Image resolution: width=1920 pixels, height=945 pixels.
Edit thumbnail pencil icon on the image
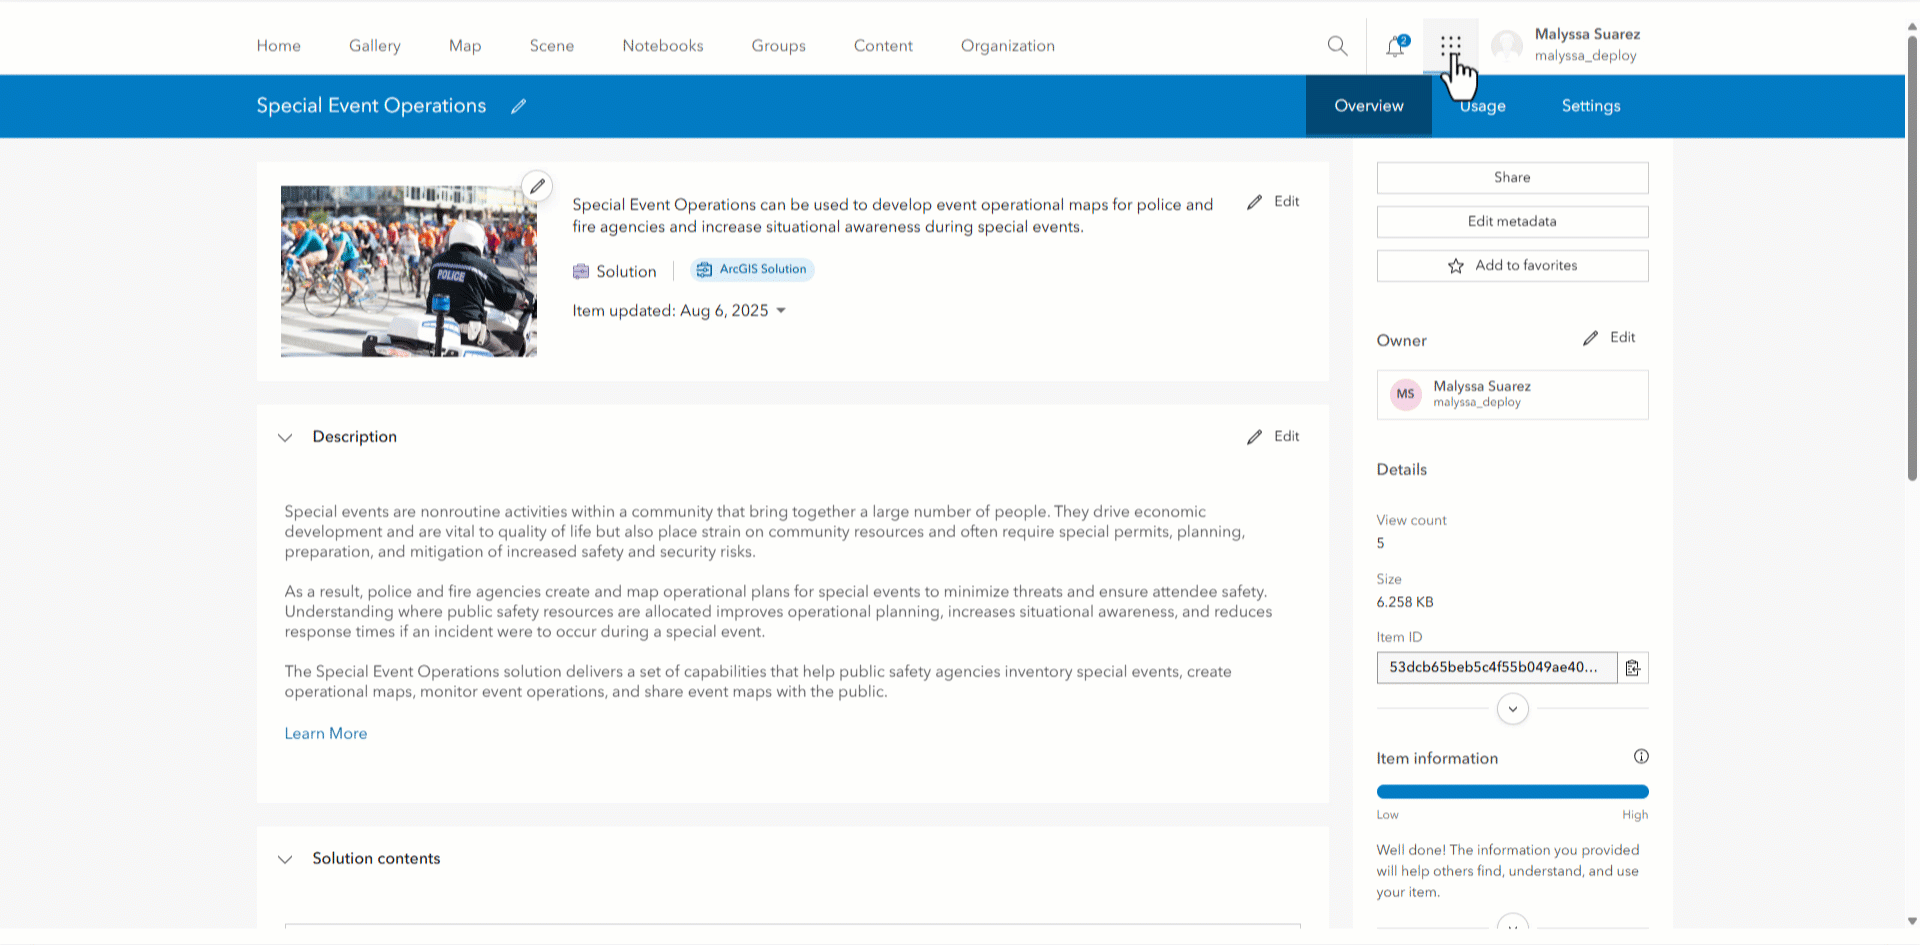537,186
